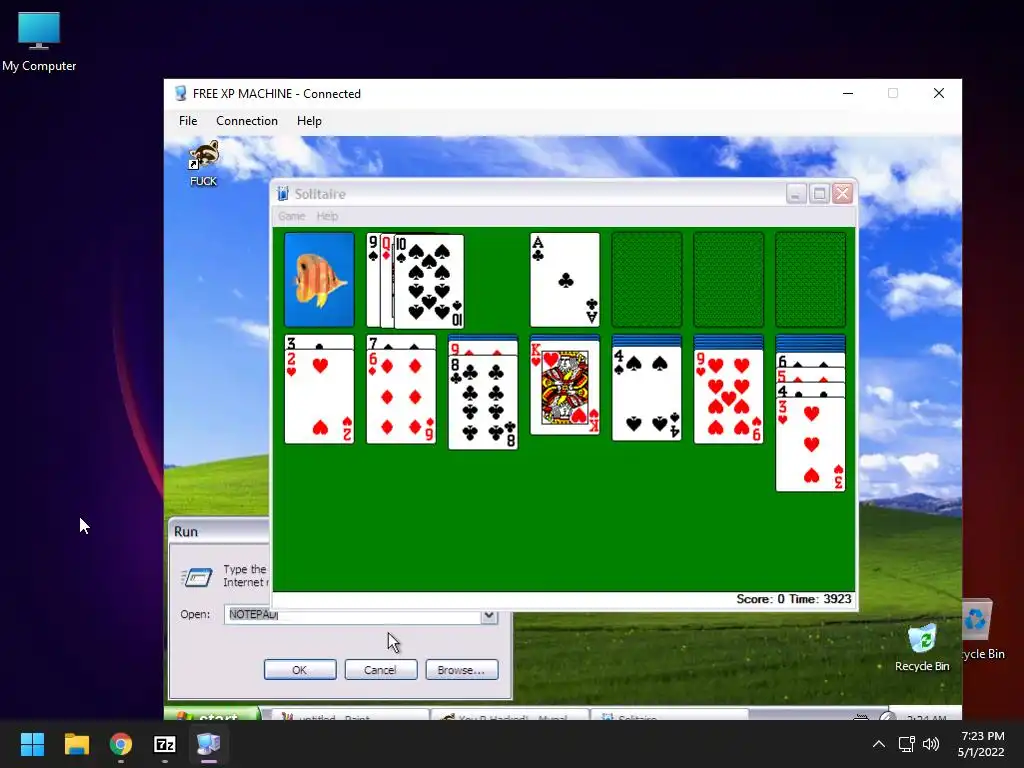Open the Game menu in Solitaire
The height and width of the screenshot is (768, 1024).
(x=291, y=216)
